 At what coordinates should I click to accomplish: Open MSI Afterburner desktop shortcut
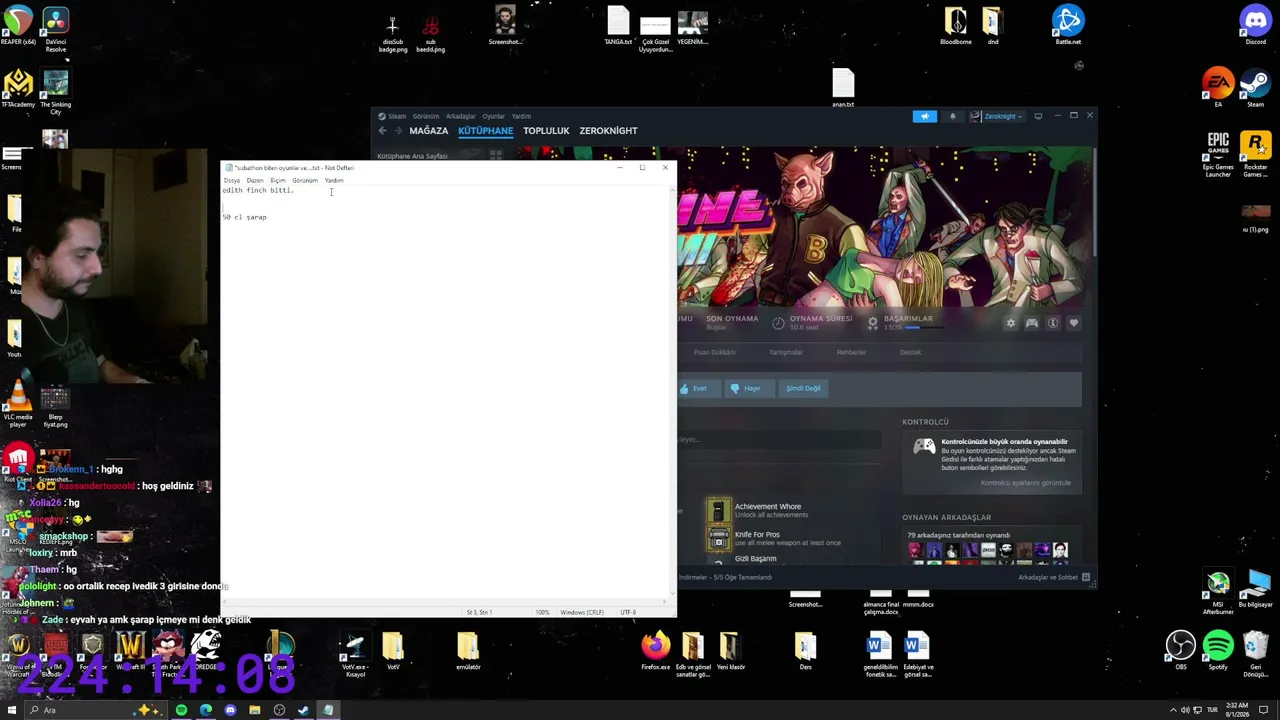[1218, 592]
